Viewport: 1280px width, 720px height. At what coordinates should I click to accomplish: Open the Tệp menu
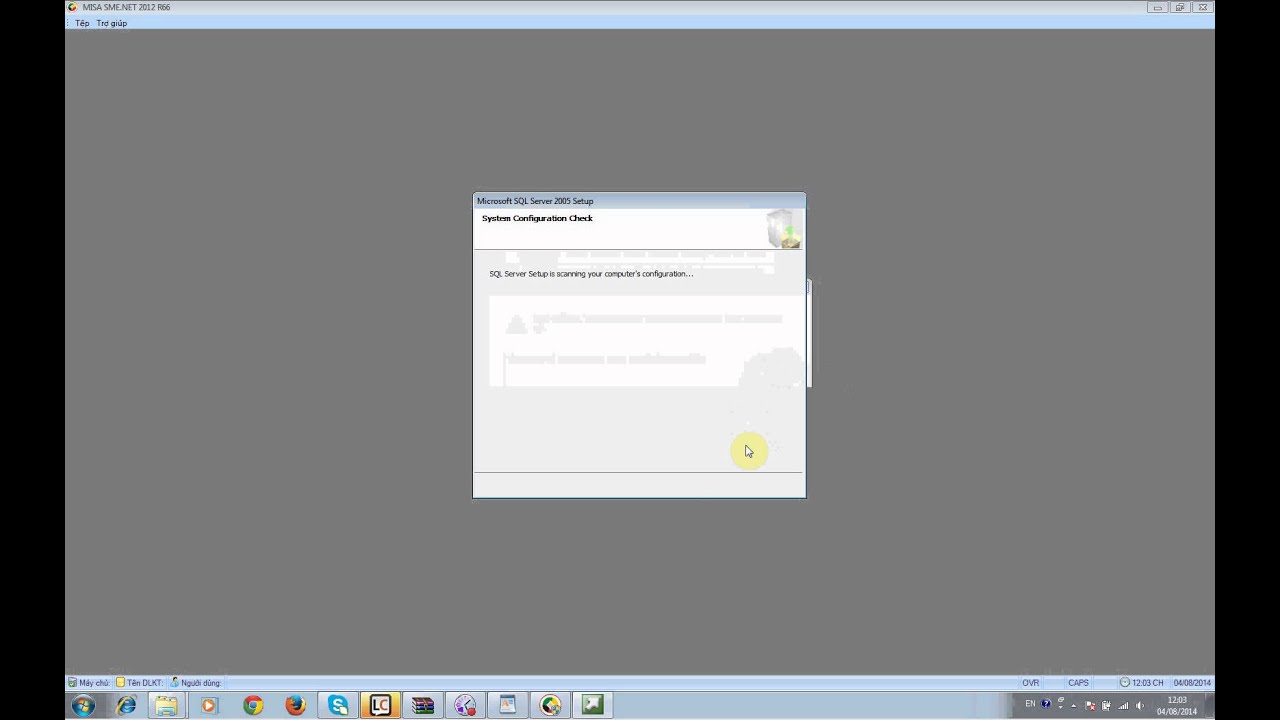(82, 23)
